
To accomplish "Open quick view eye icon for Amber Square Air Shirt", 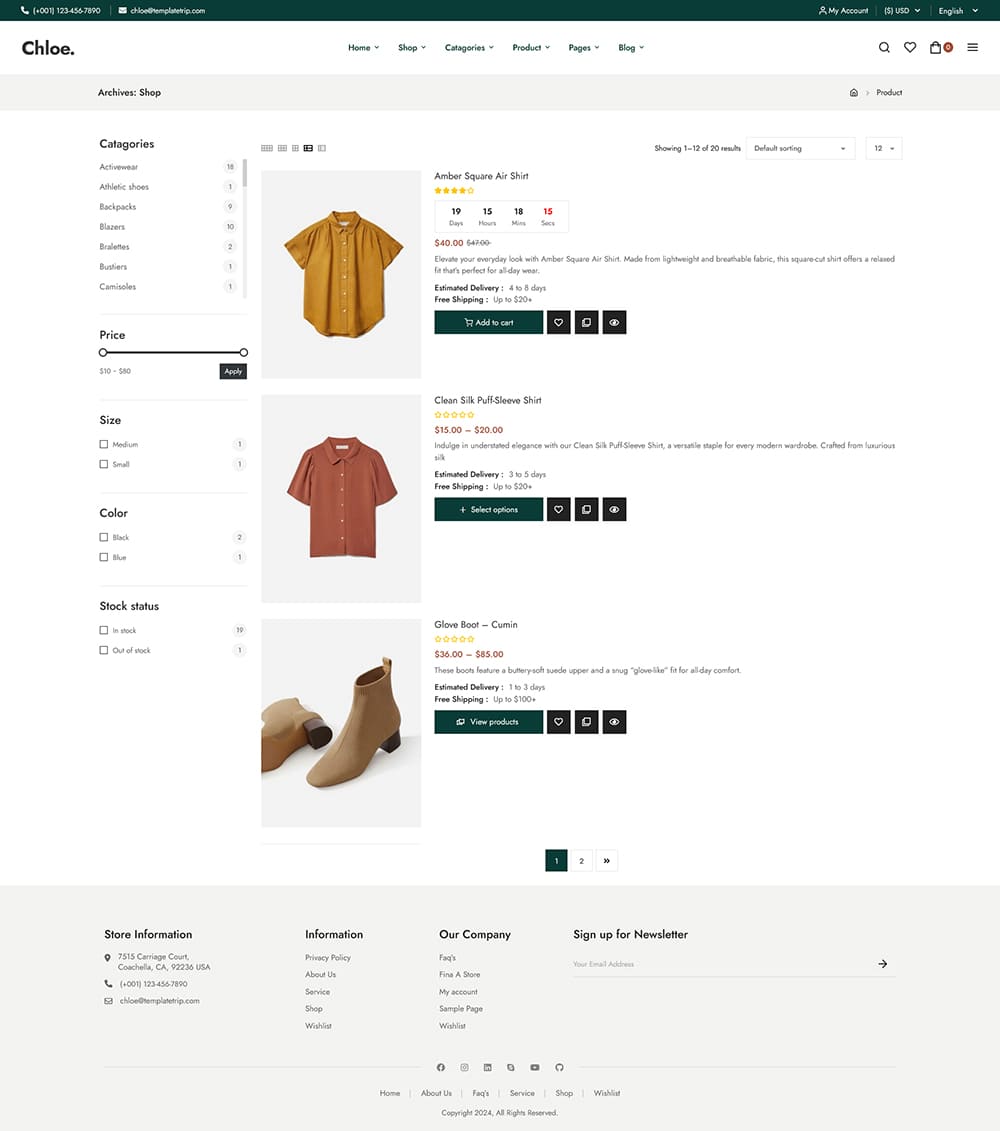I will click(x=614, y=322).
